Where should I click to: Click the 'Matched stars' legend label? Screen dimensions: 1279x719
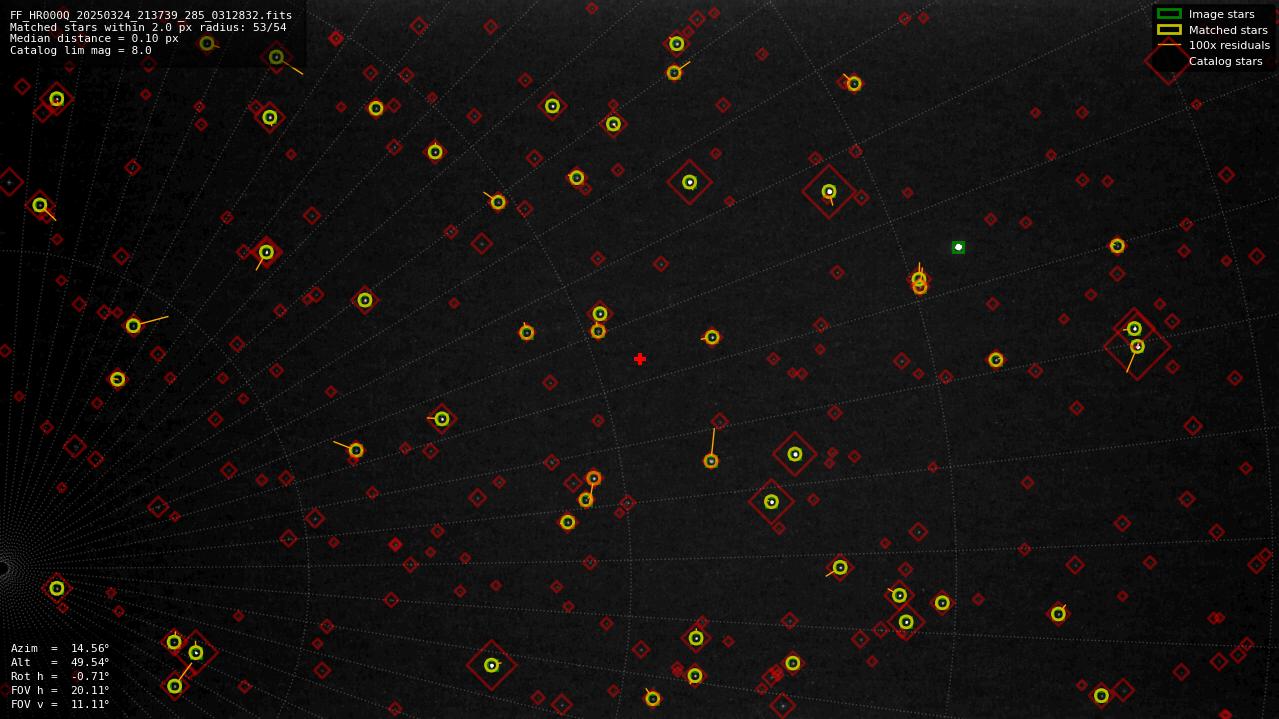coord(1228,30)
